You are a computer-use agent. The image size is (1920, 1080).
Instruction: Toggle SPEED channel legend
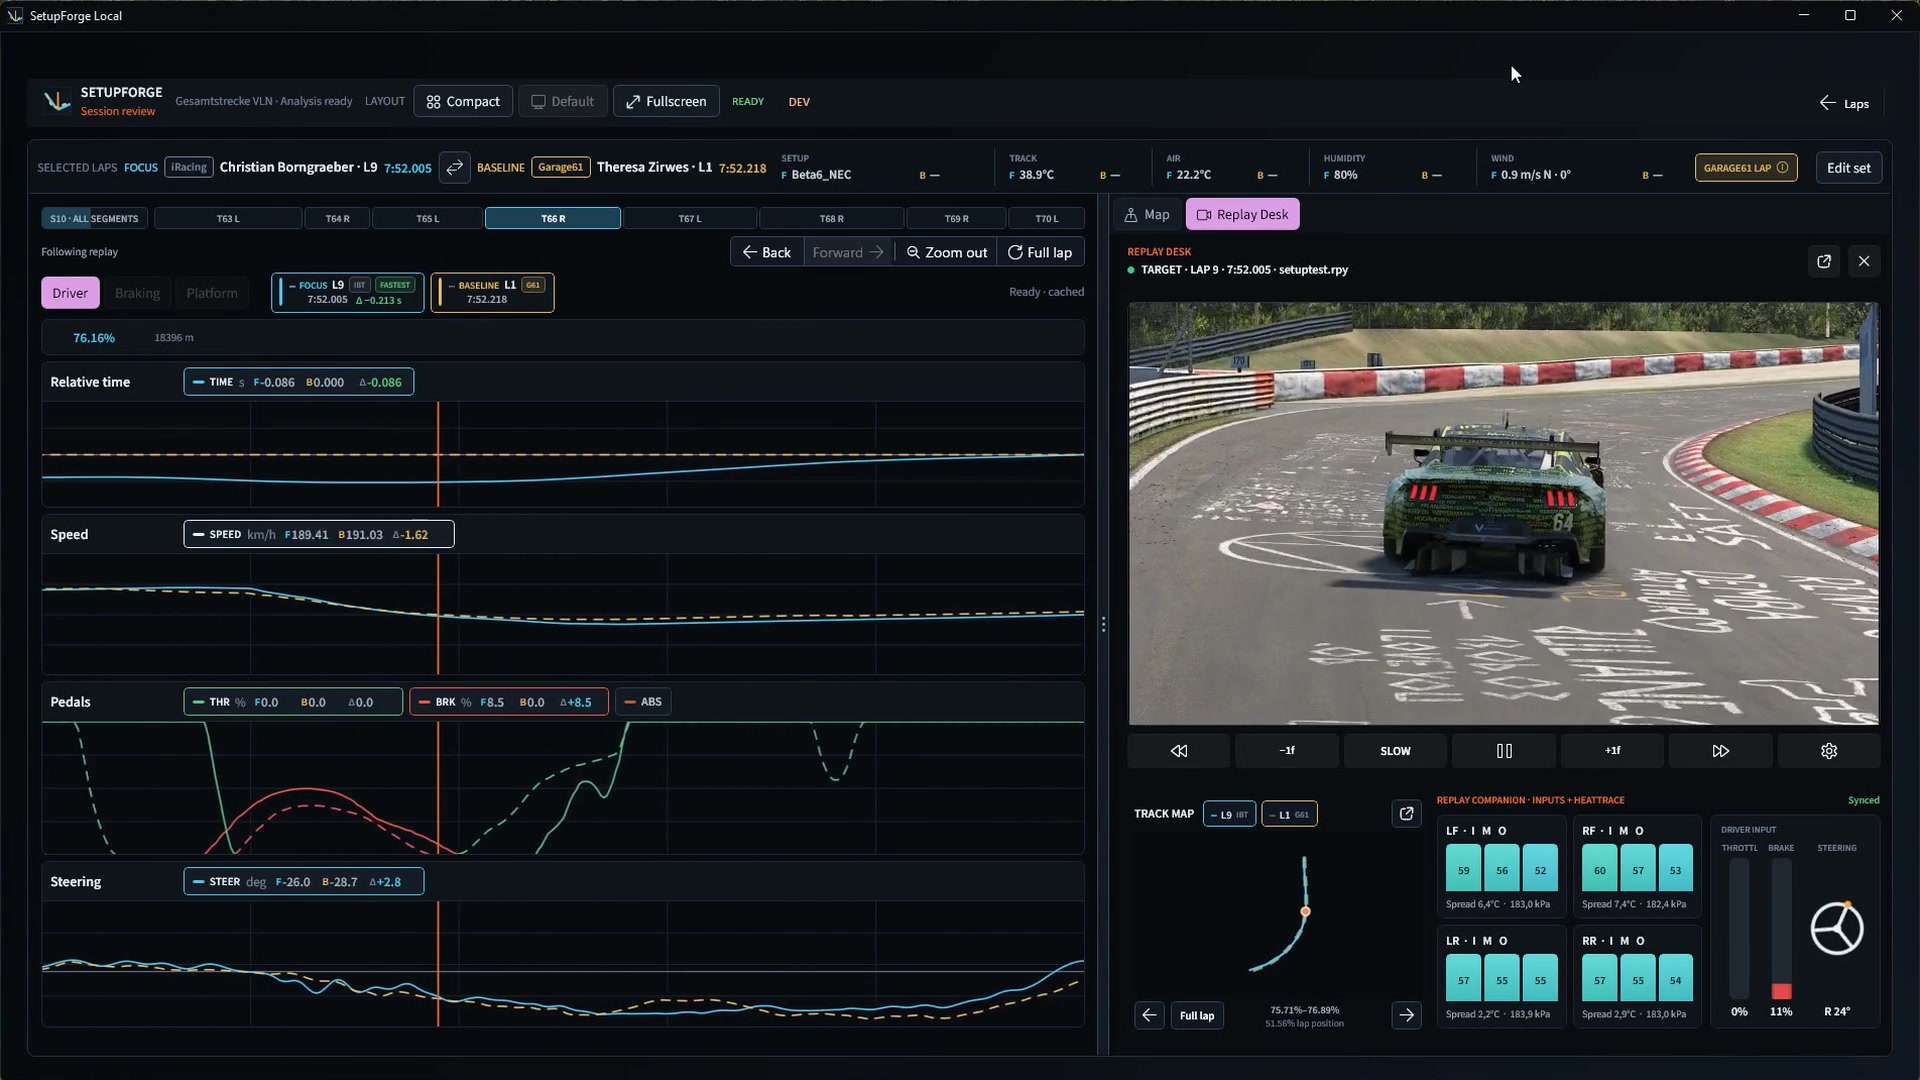tap(319, 535)
